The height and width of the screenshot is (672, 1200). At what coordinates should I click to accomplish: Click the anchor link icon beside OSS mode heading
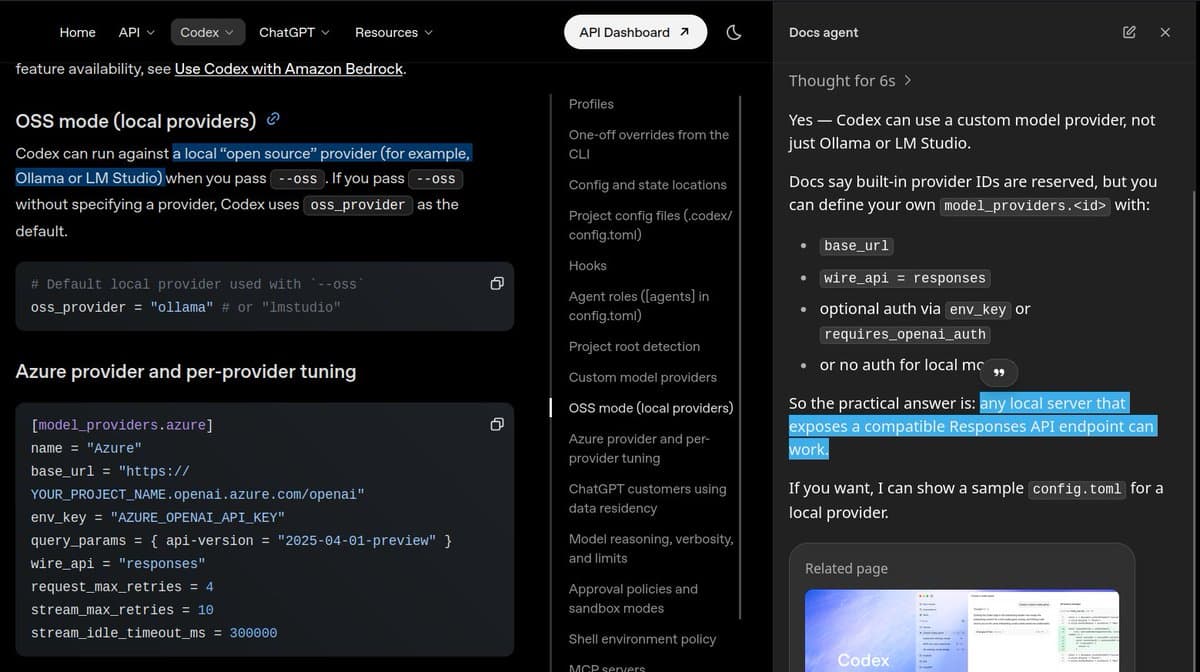pyautogui.click(x=273, y=120)
